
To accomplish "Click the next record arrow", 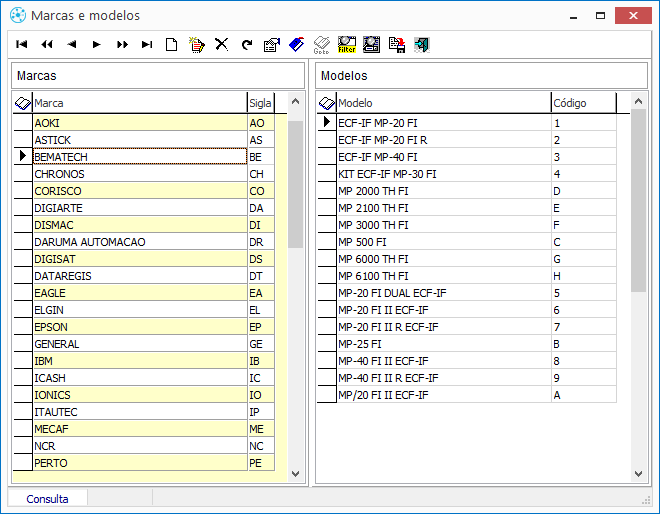I will (x=97, y=44).
